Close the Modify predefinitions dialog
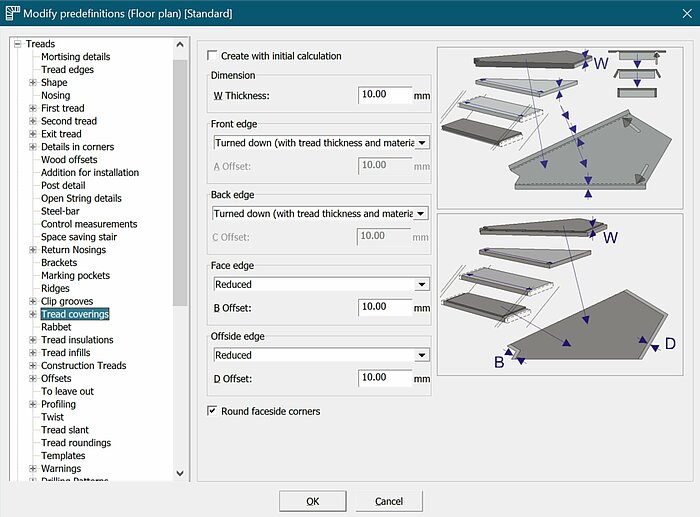 [679, 13]
